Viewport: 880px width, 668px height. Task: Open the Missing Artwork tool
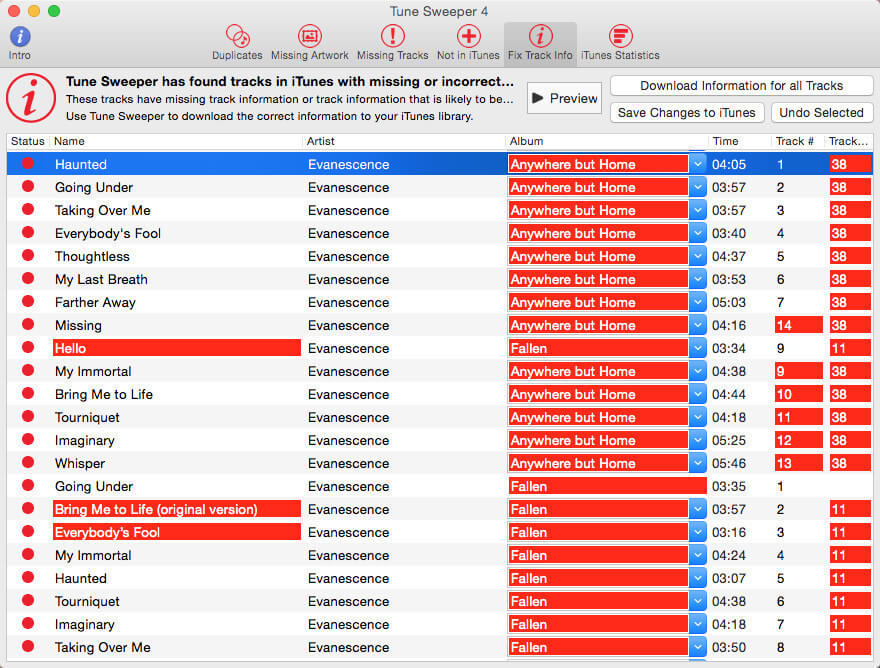click(310, 43)
